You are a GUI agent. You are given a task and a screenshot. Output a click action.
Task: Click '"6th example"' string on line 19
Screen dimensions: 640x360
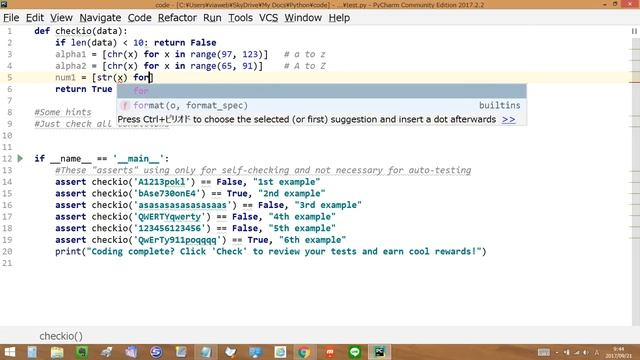pos(312,240)
